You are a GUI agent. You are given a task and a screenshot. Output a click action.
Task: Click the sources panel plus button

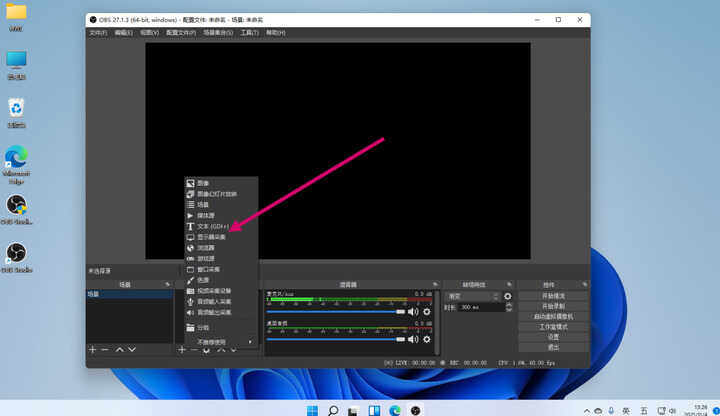[181, 350]
